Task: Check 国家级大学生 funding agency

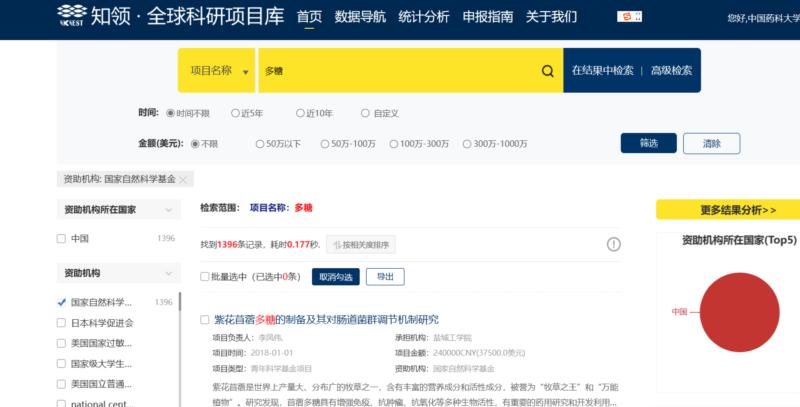Action: click(x=61, y=364)
